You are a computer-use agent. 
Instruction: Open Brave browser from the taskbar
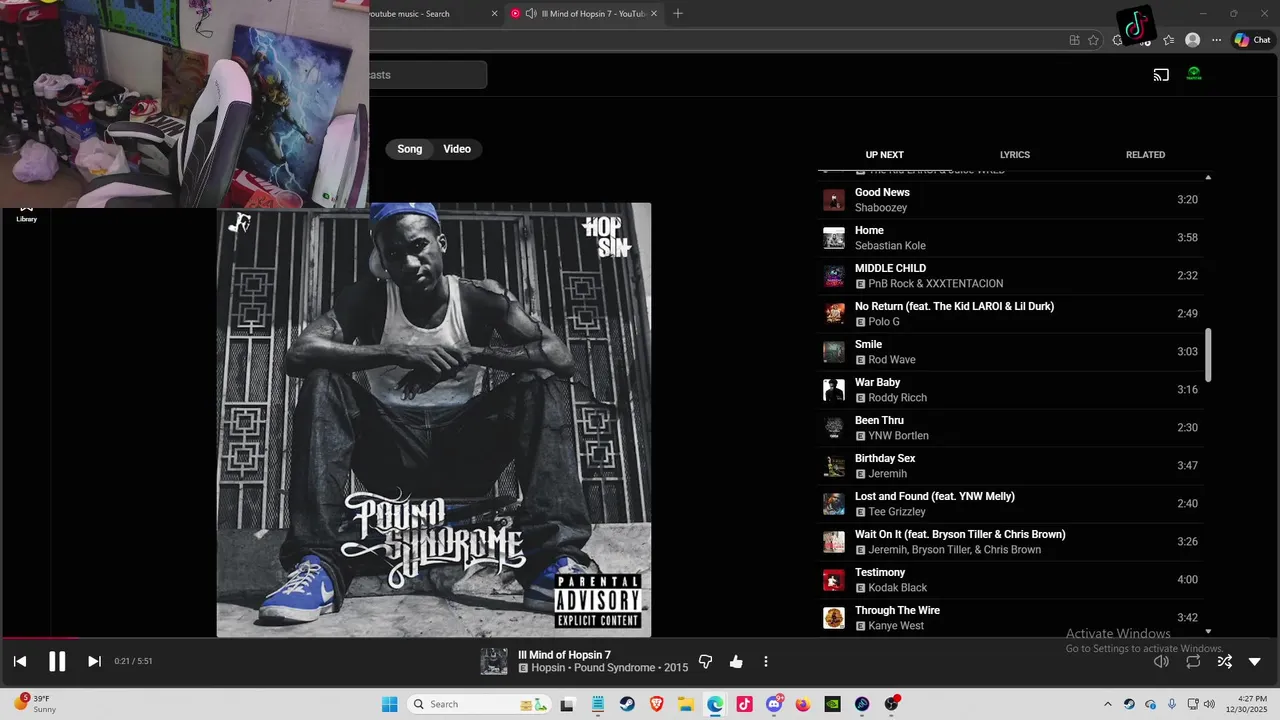656,704
